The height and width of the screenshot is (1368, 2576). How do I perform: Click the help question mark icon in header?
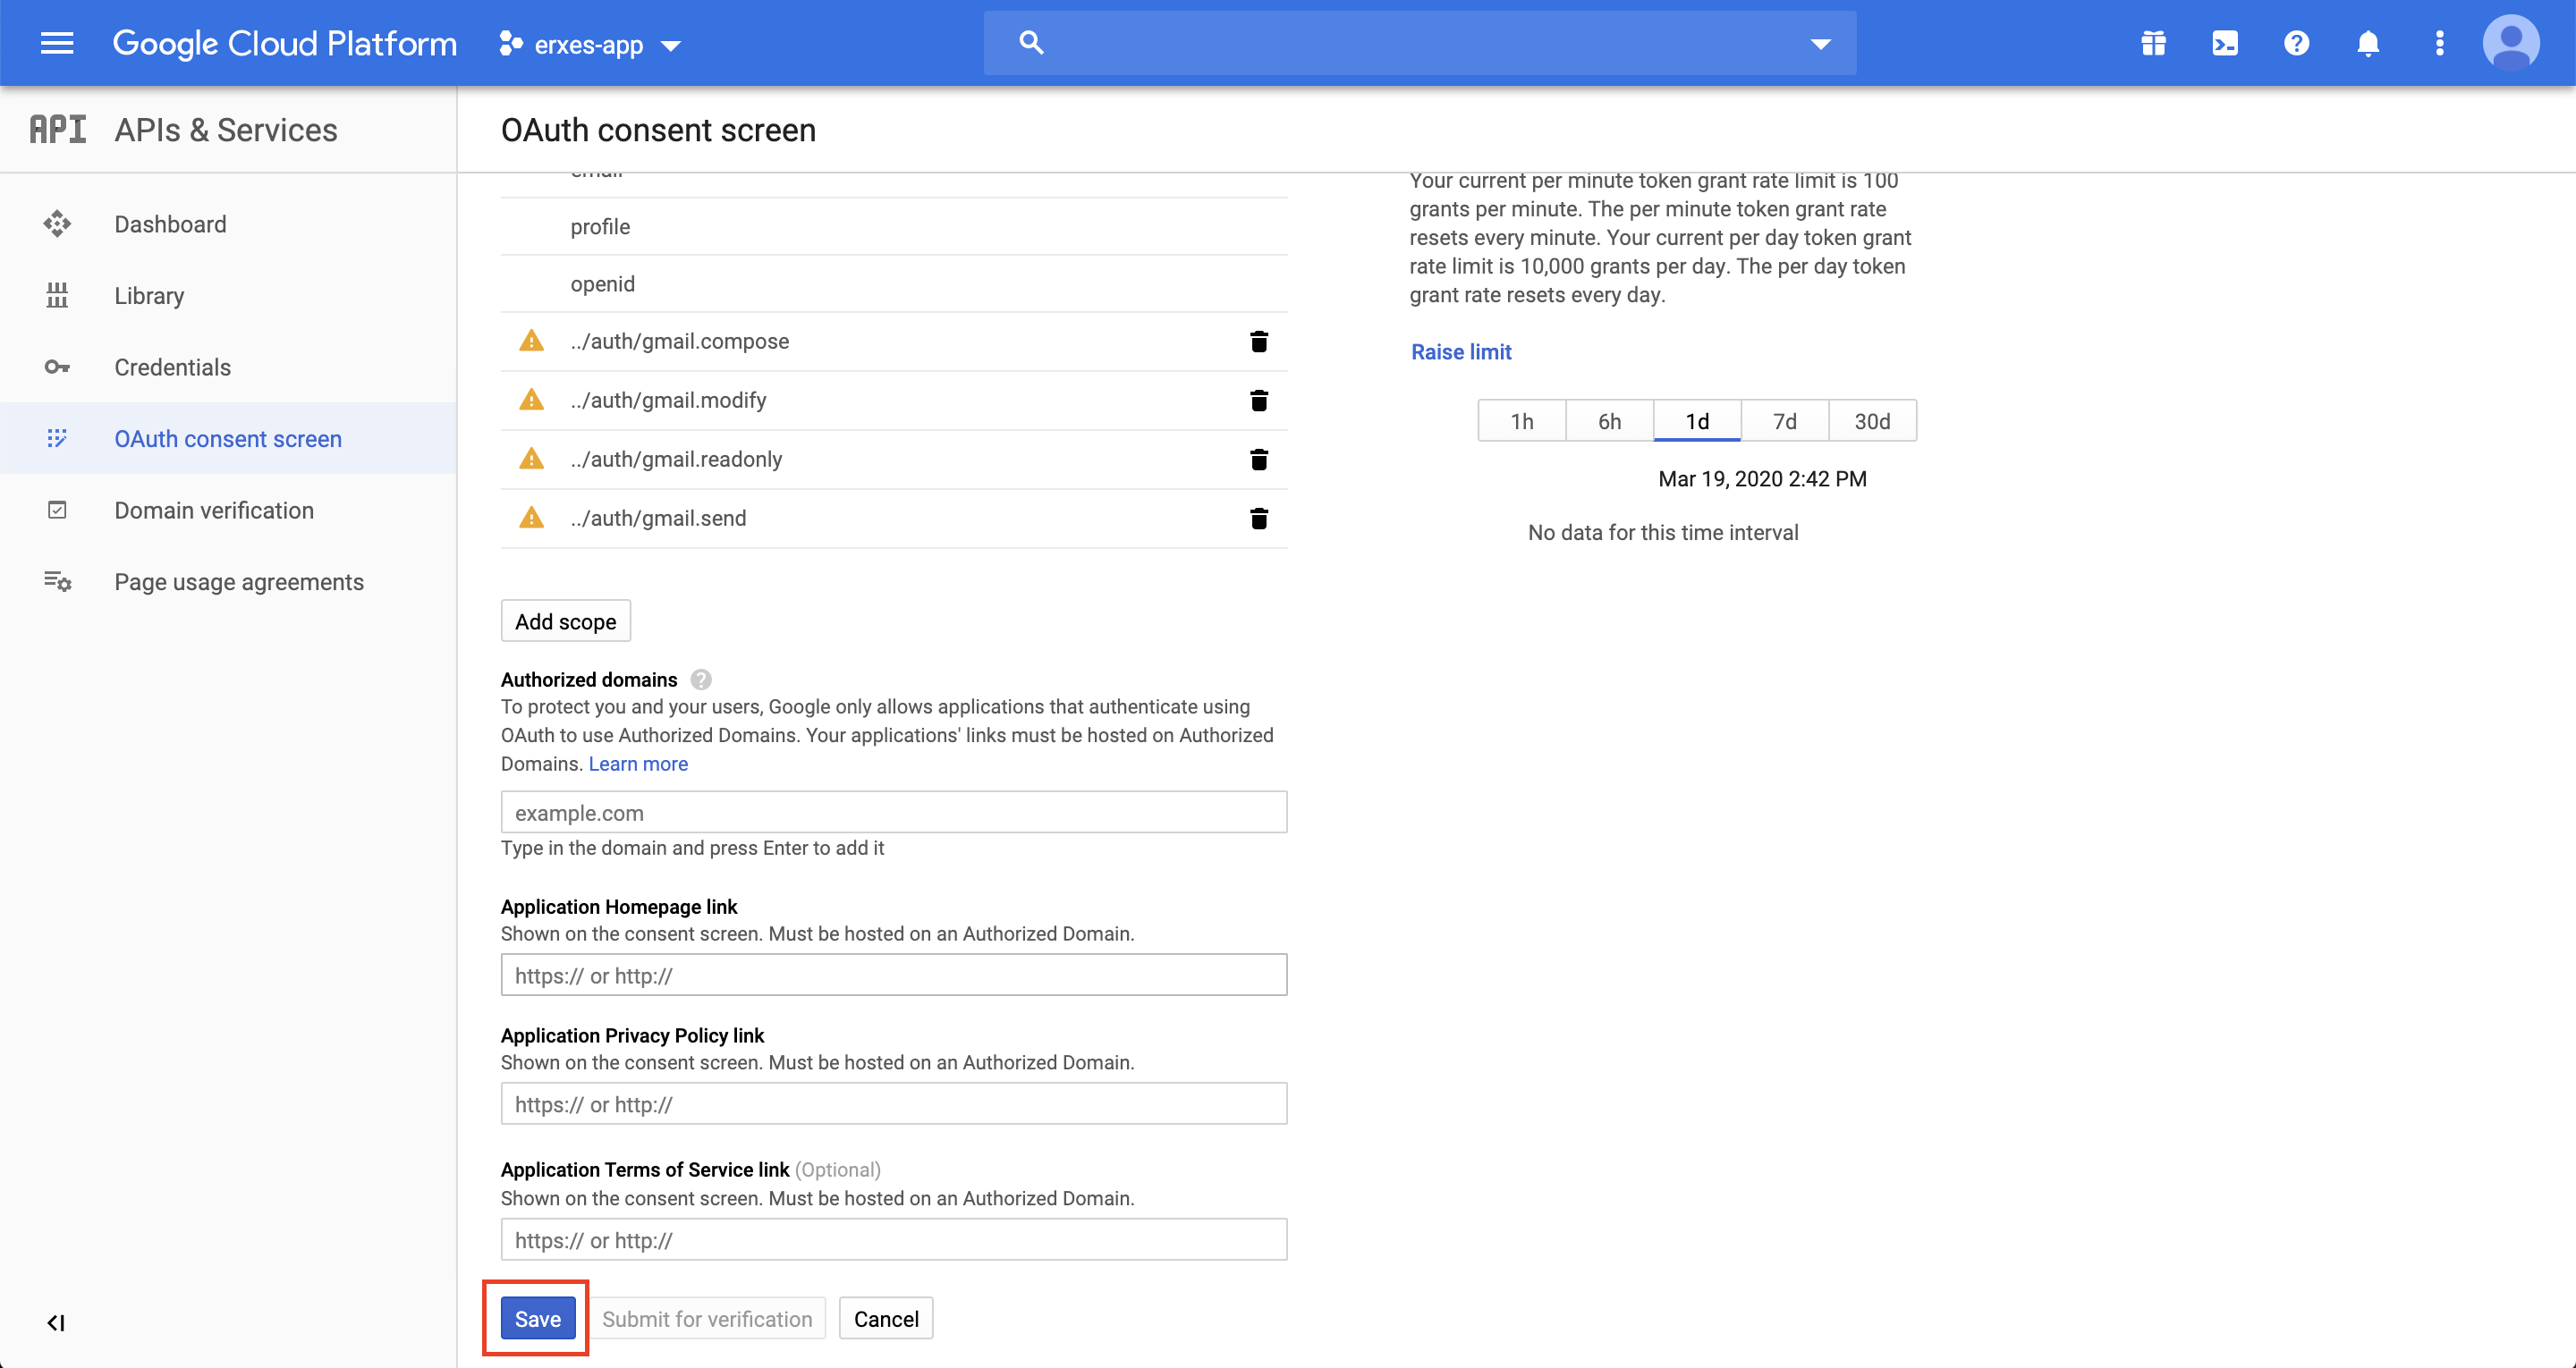click(x=2297, y=43)
